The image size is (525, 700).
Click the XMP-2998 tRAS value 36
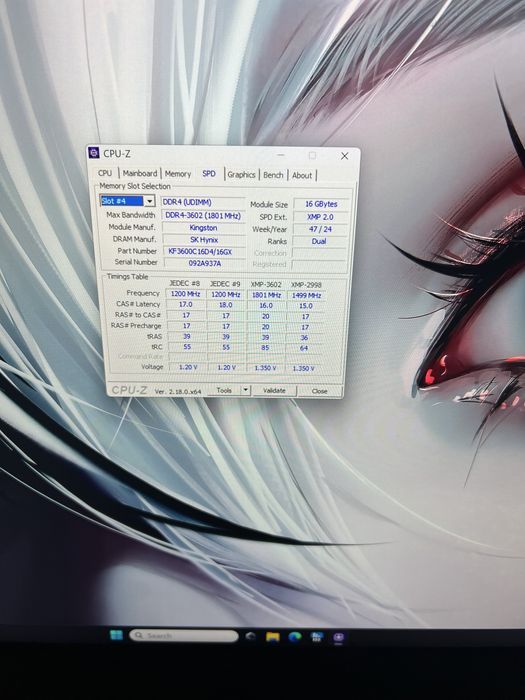tap(304, 338)
